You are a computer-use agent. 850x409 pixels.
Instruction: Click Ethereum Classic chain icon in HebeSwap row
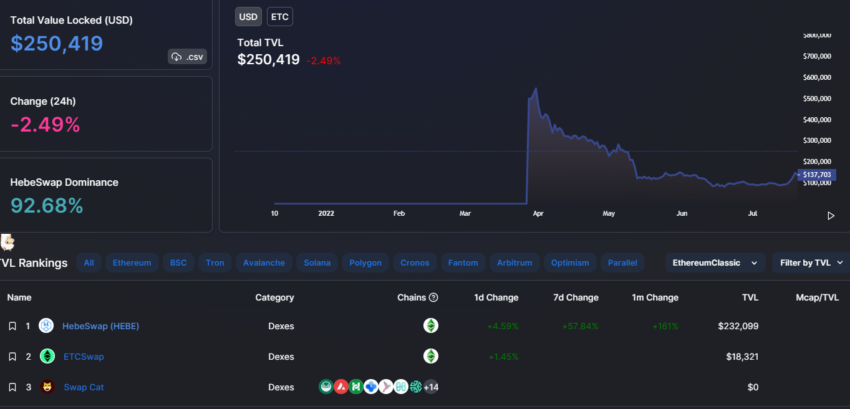(431, 325)
